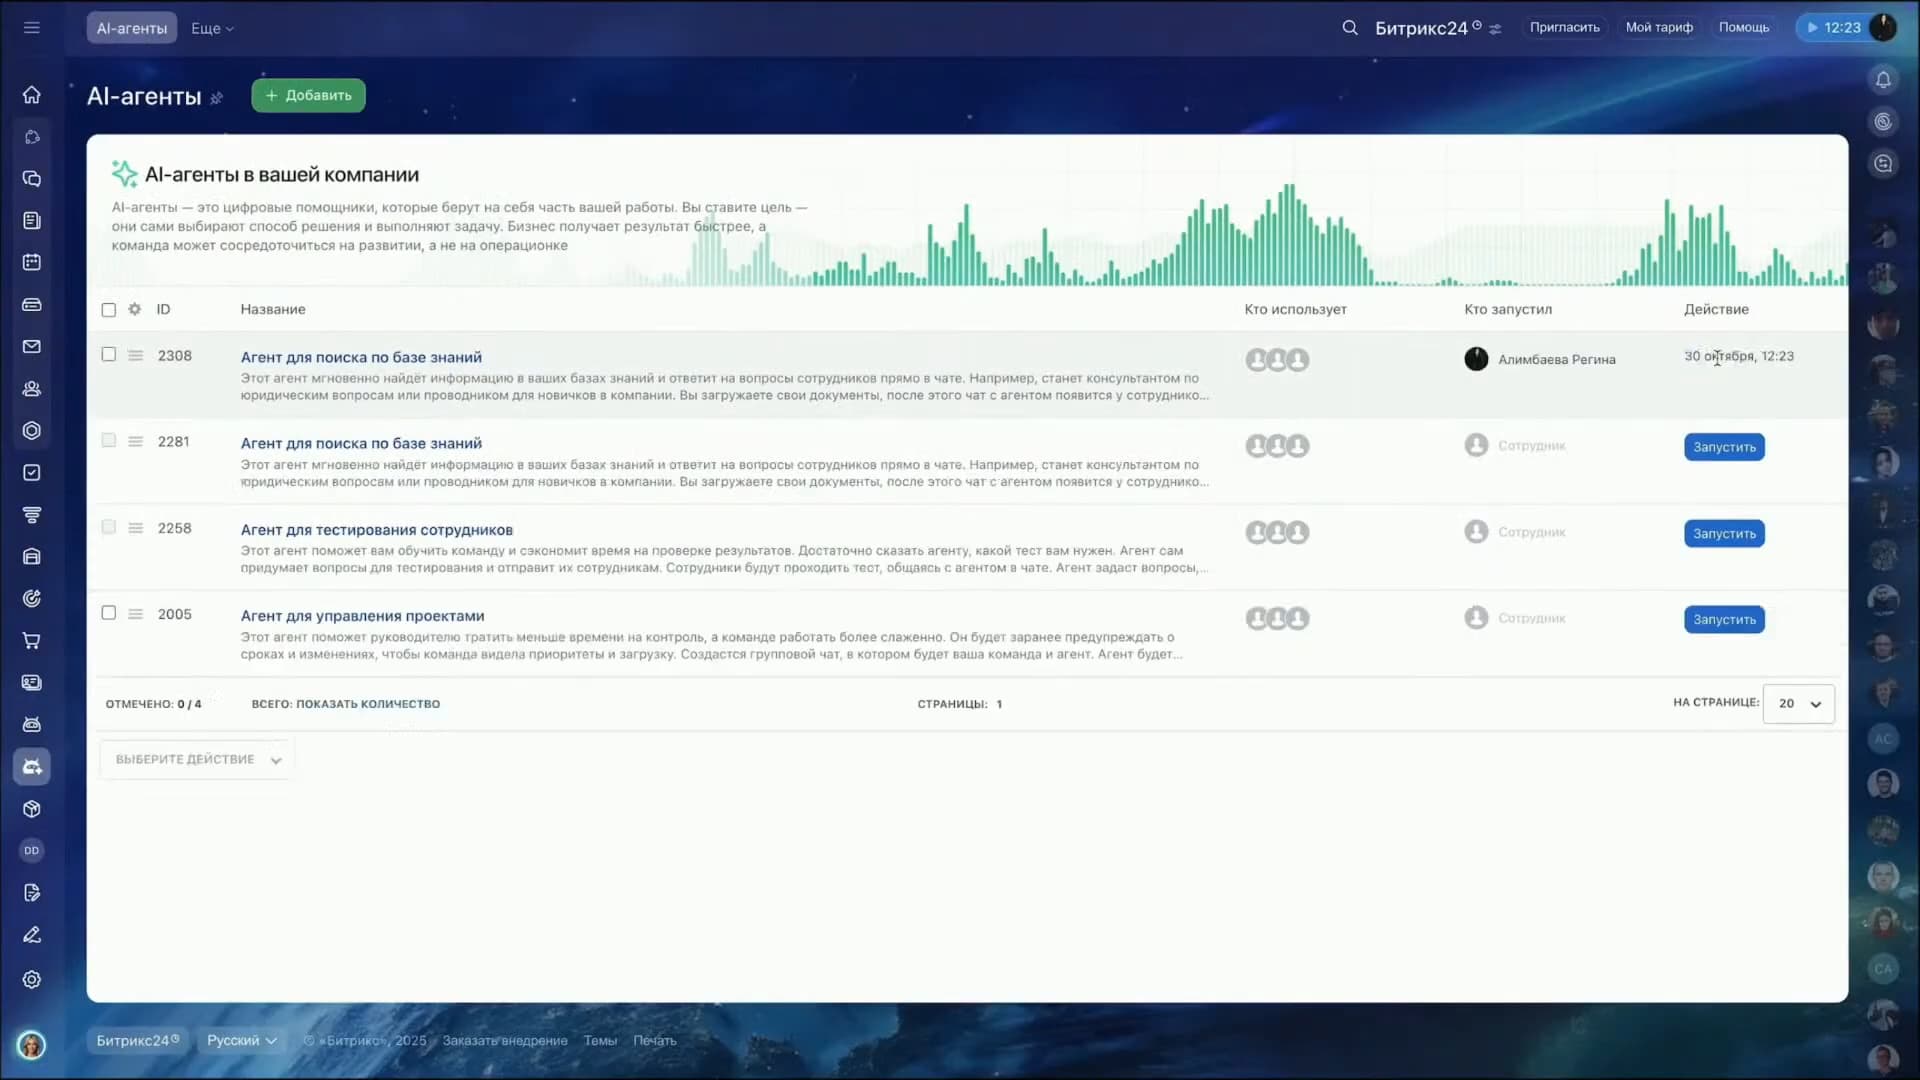
Task: Expand the Еще menu at the top
Action: [x=211, y=28]
